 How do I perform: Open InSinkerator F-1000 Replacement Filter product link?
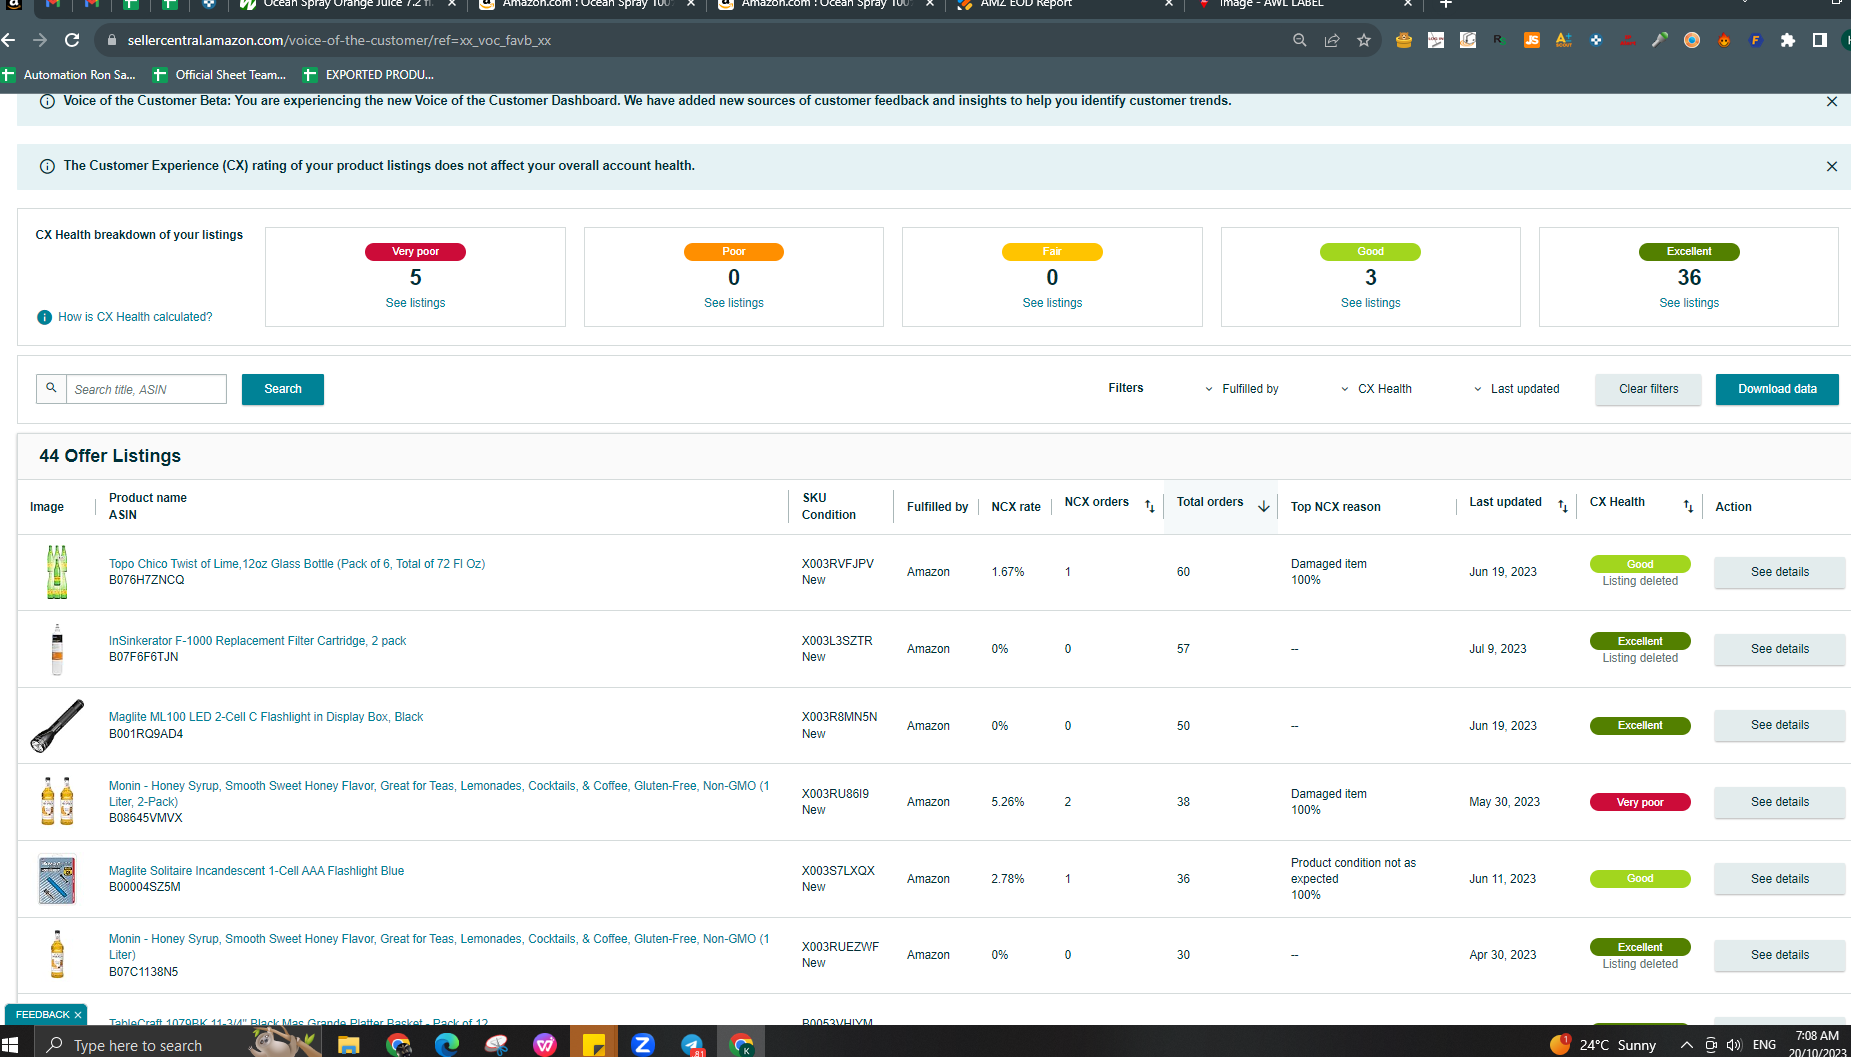pos(257,641)
